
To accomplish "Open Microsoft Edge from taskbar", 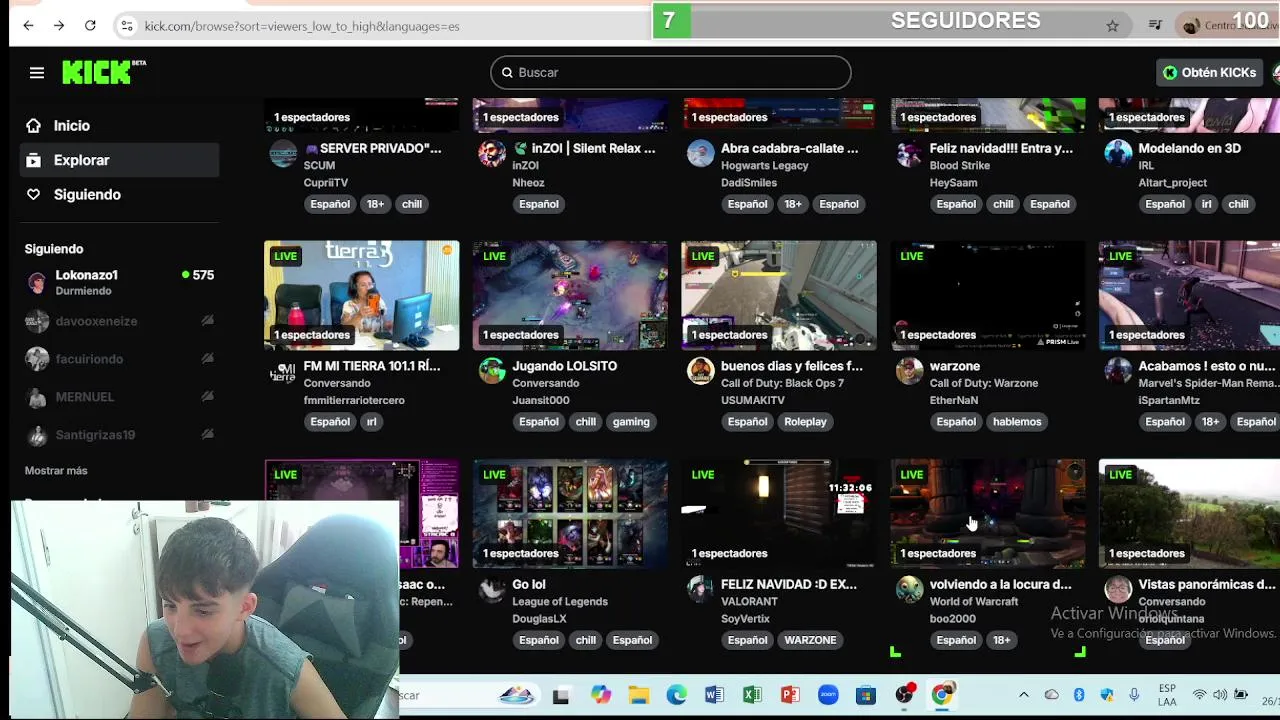I will [677, 695].
